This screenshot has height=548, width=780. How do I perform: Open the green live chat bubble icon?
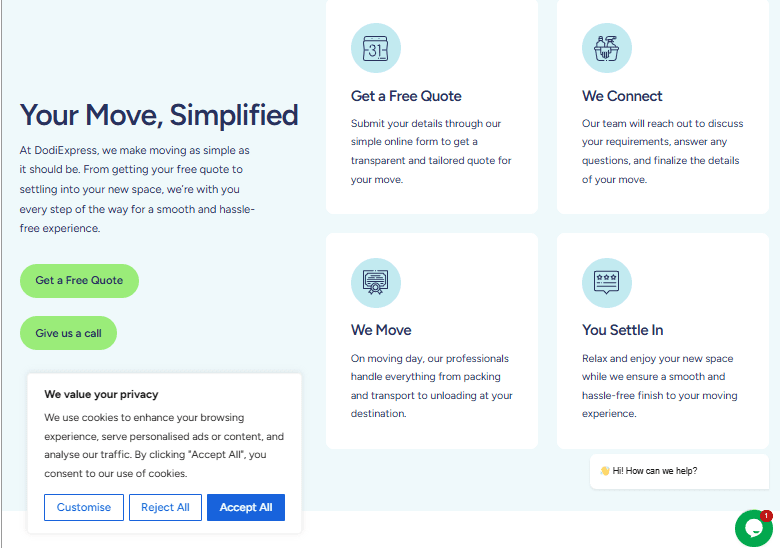pos(754,528)
